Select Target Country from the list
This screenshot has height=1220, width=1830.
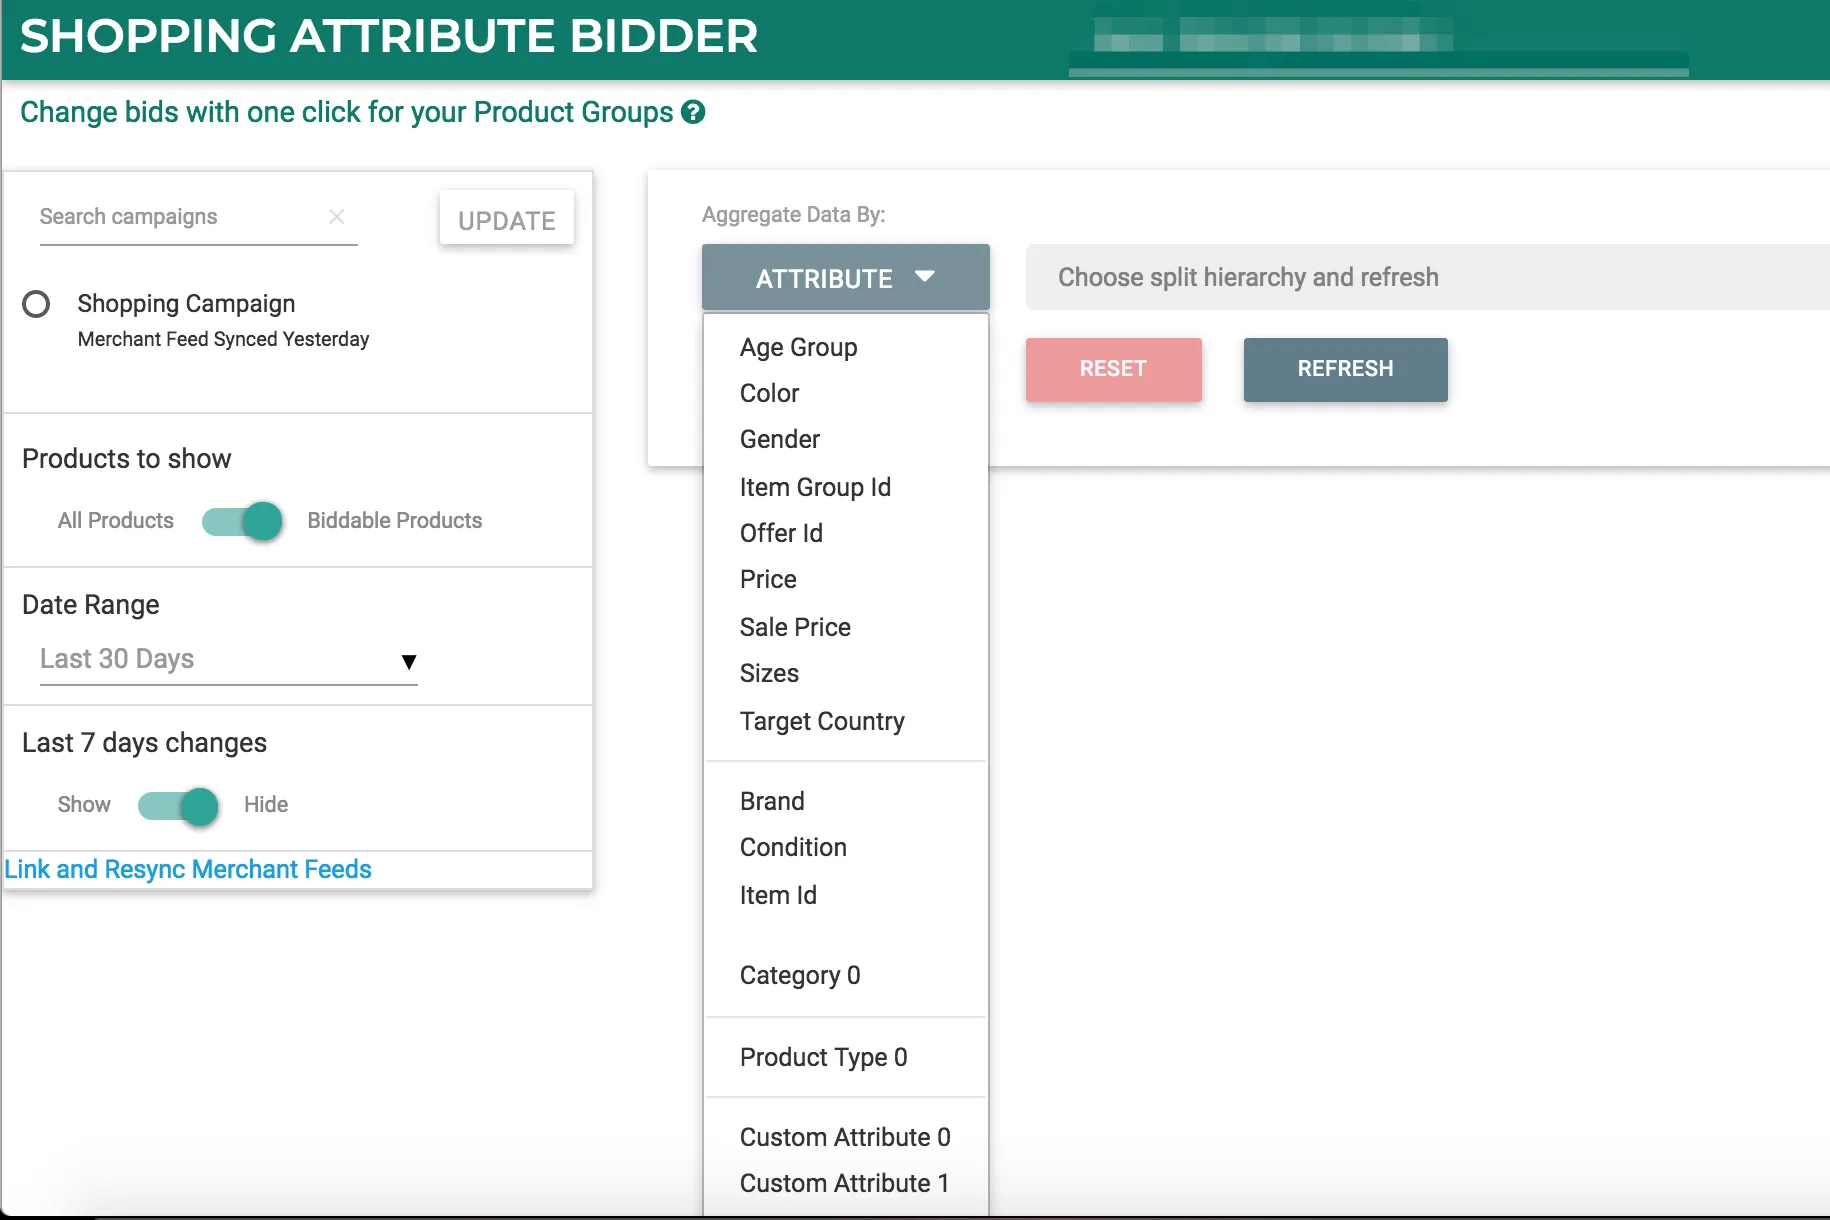[821, 722]
